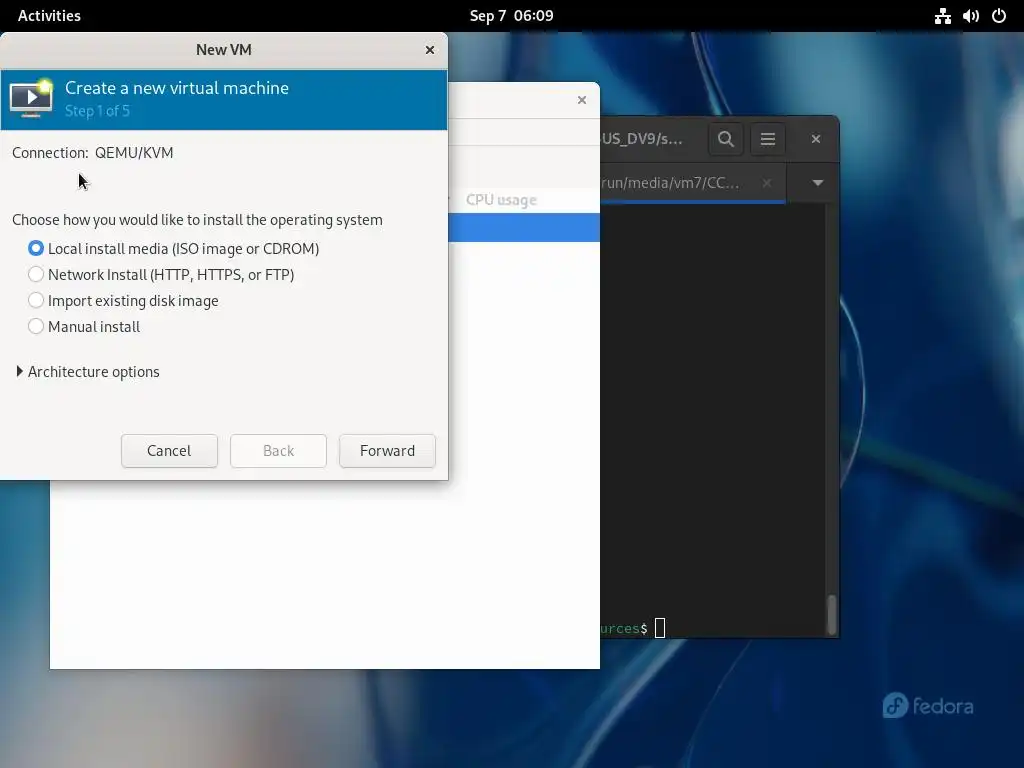Click the network status icon
This screenshot has height=768, width=1024.
click(x=942, y=16)
